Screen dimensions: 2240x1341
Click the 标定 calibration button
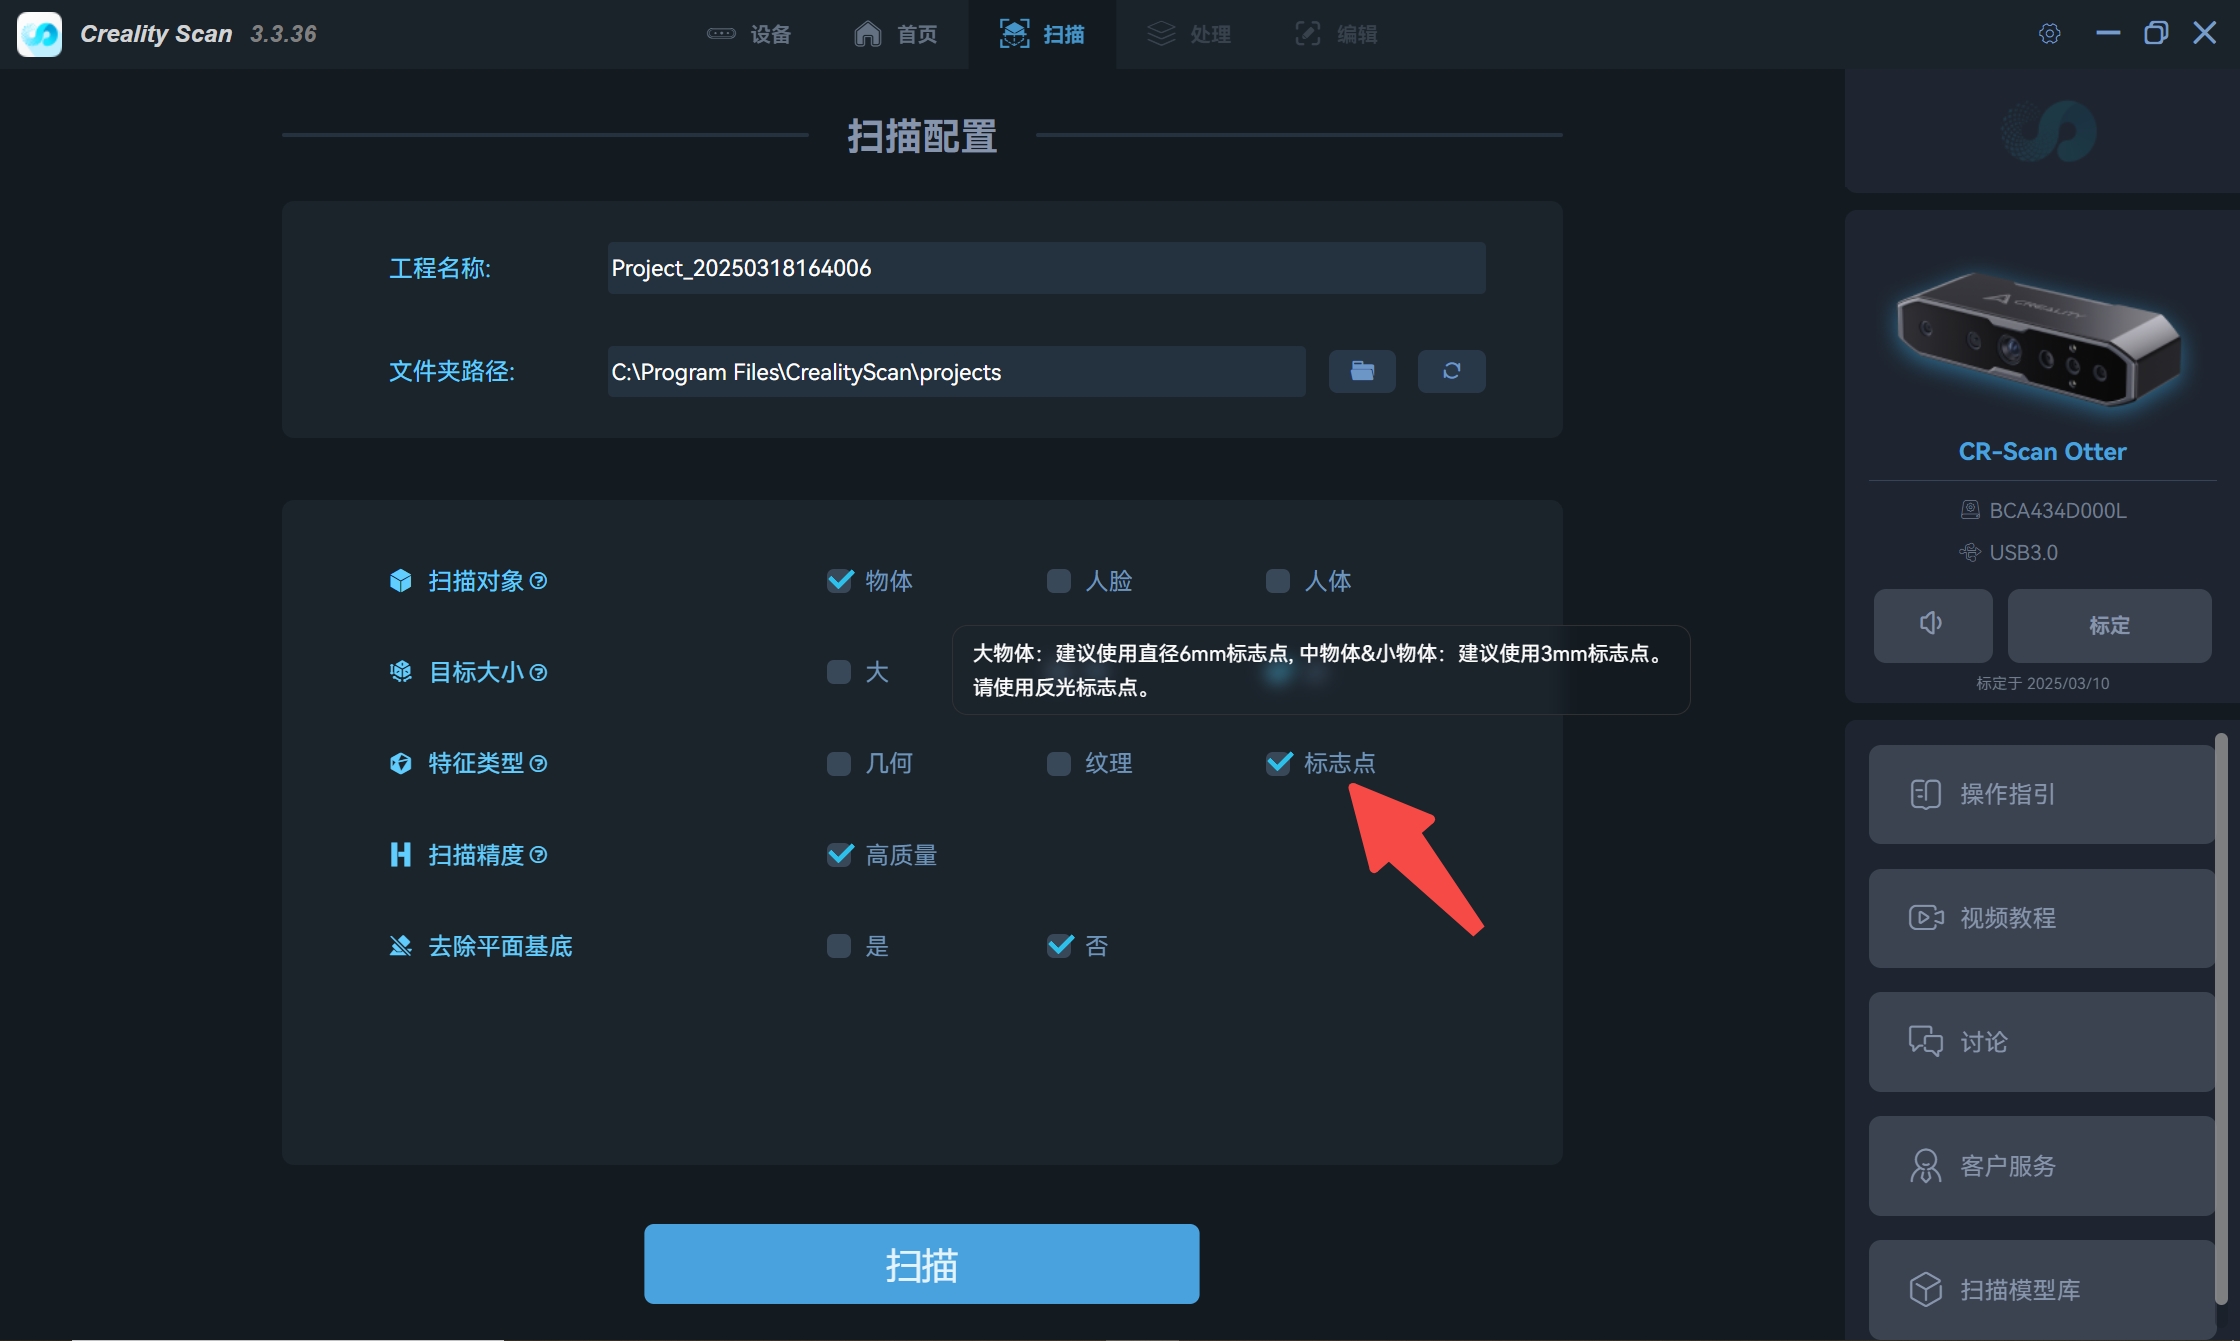point(2109,625)
